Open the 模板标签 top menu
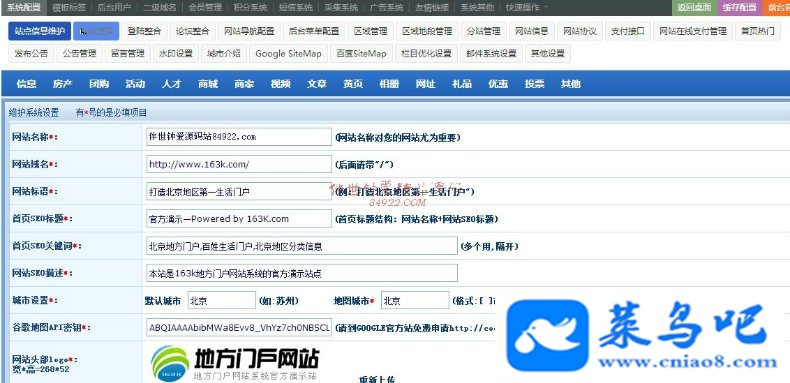The image size is (790, 383). (x=69, y=8)
